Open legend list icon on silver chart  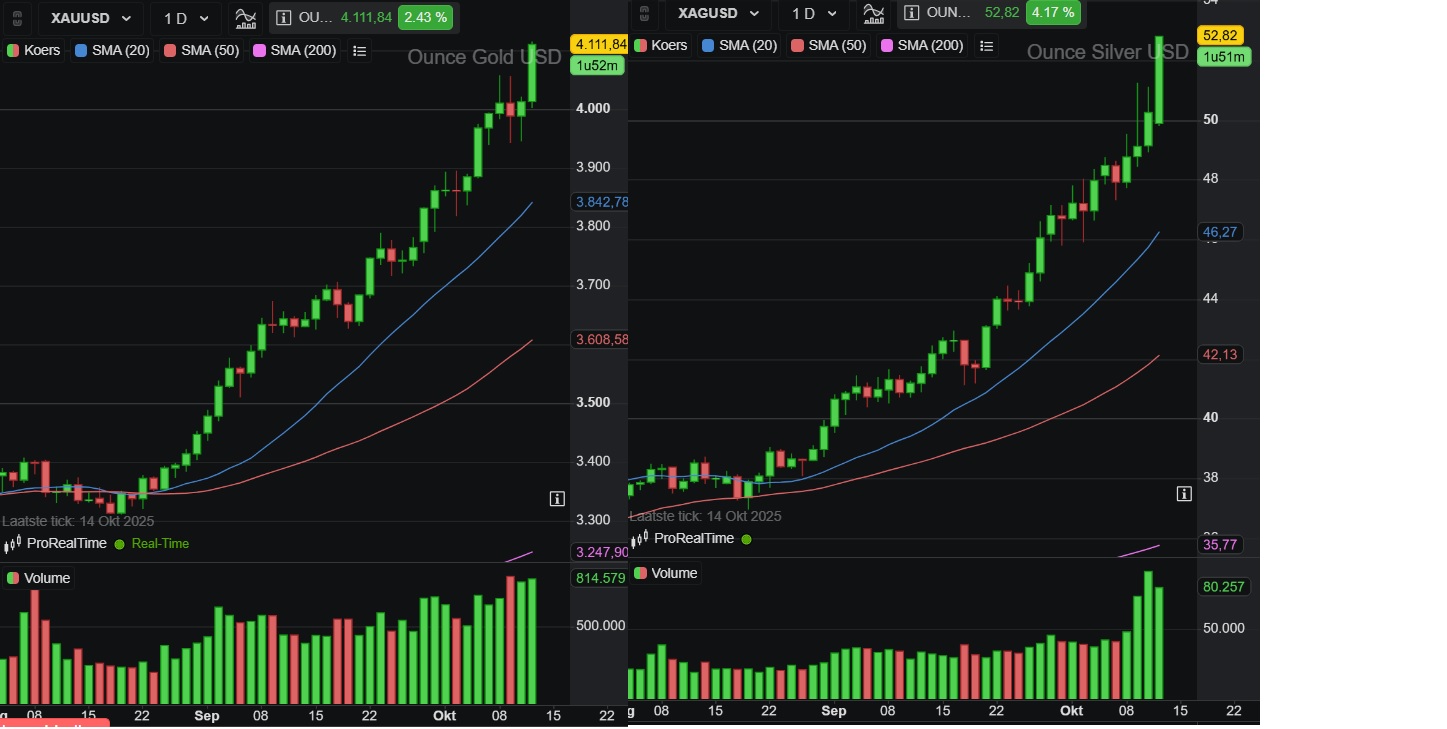pyautogui.click(x=987, y=45)
